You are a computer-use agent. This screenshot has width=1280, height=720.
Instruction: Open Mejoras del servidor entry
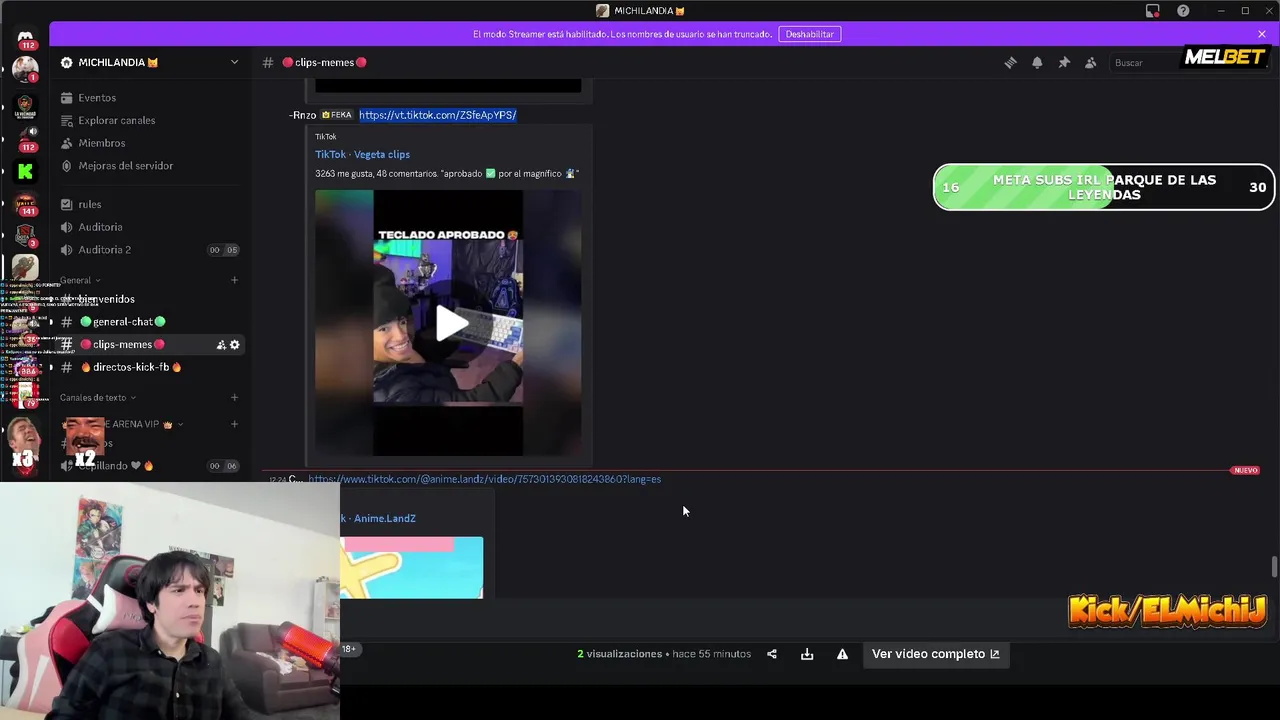pos(125,166)
